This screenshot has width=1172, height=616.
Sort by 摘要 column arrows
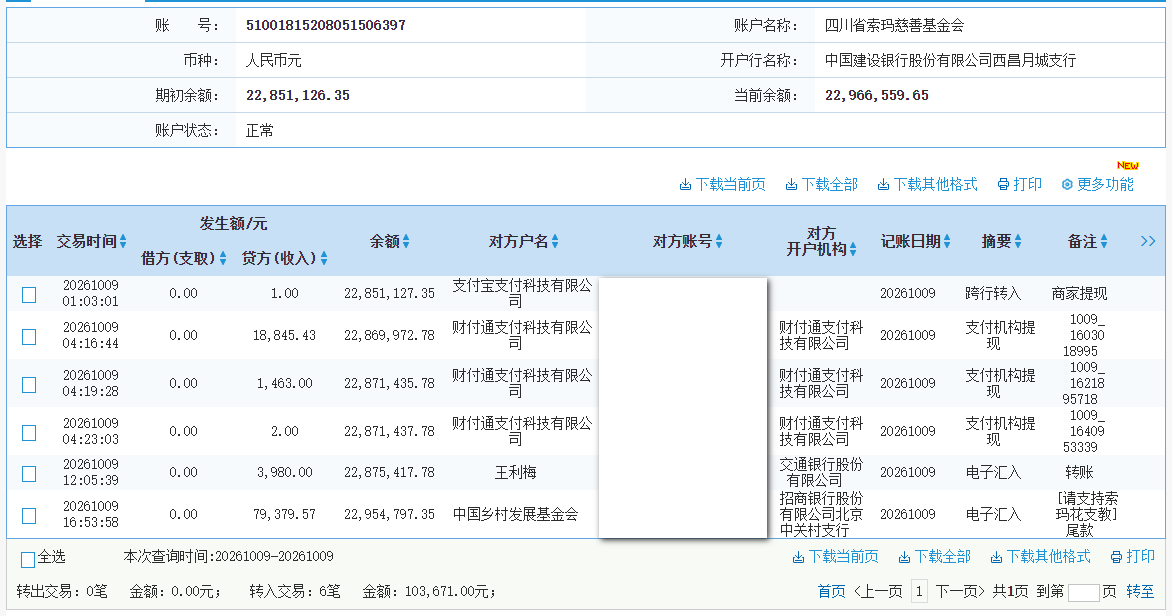pos(1018,241)
